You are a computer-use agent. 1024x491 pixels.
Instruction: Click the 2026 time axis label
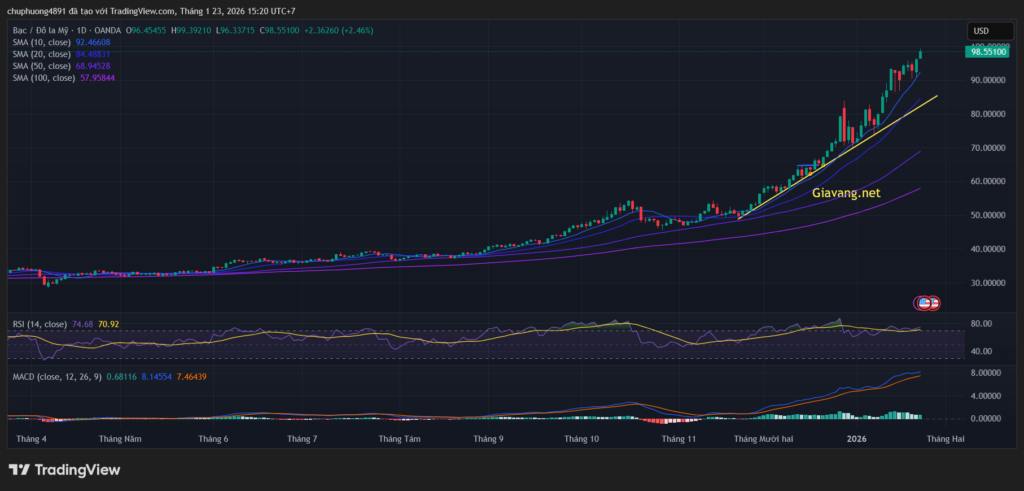click(857, 438)
